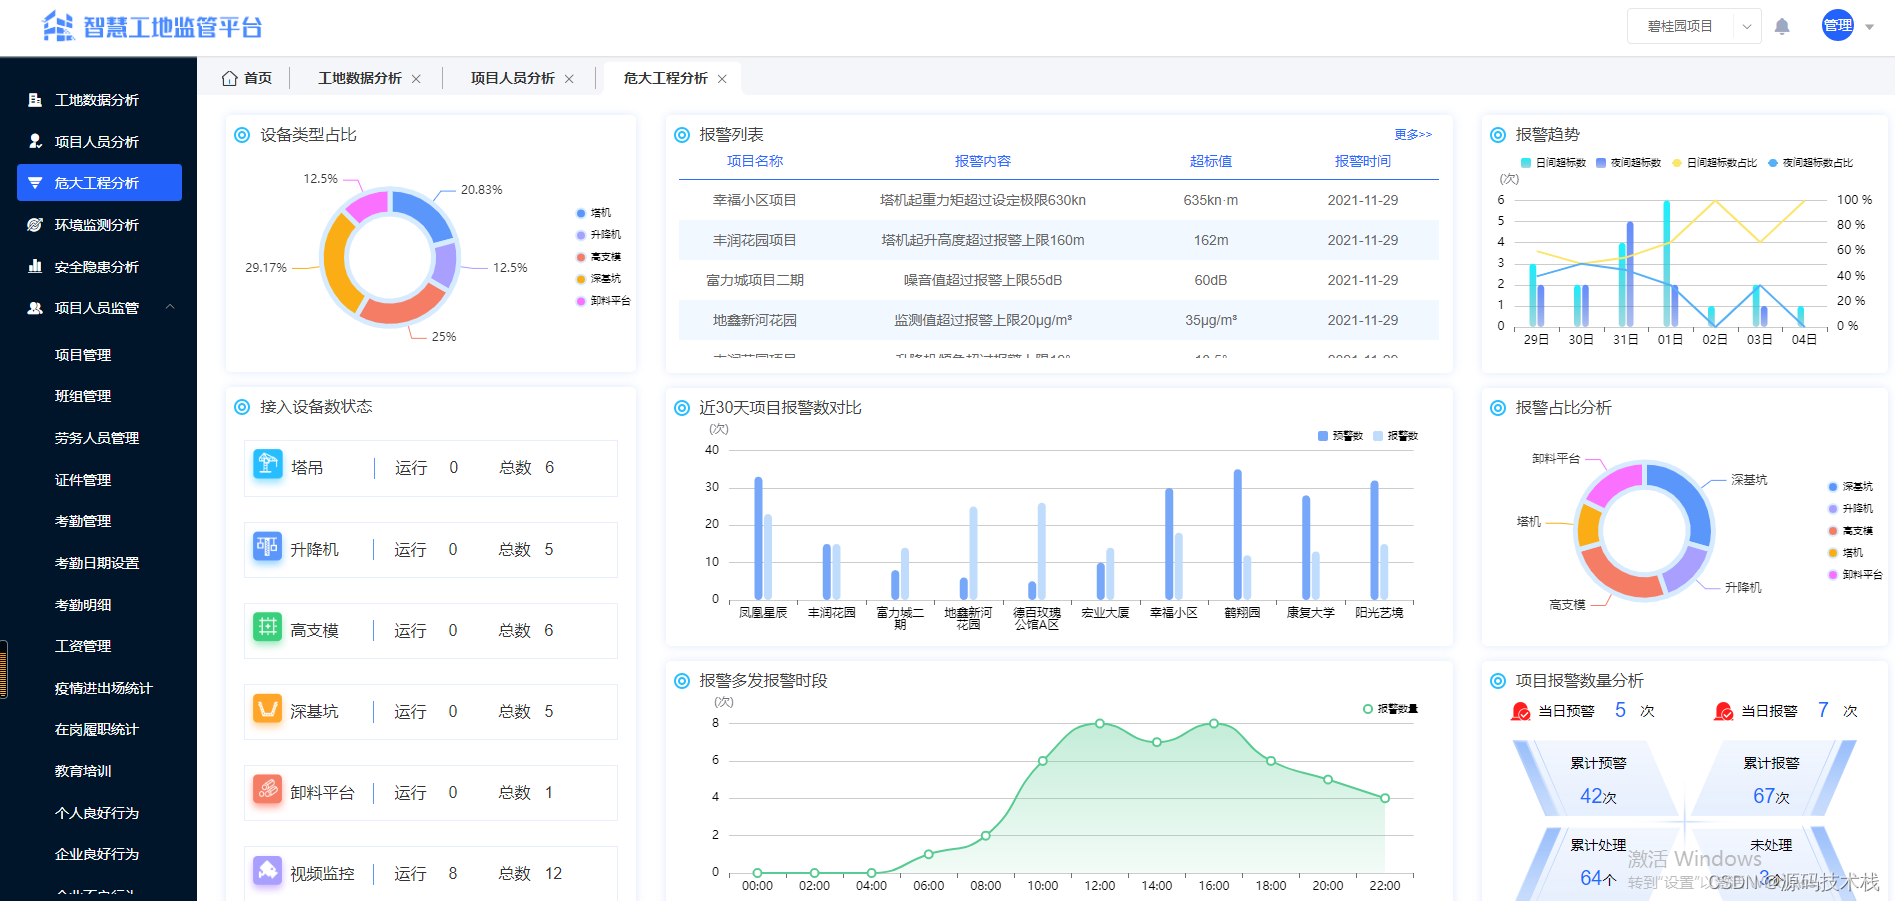Toggle 夜间超标数 legend in 报警趋势
The image size is (1895, 901).
coord(1628,163)
